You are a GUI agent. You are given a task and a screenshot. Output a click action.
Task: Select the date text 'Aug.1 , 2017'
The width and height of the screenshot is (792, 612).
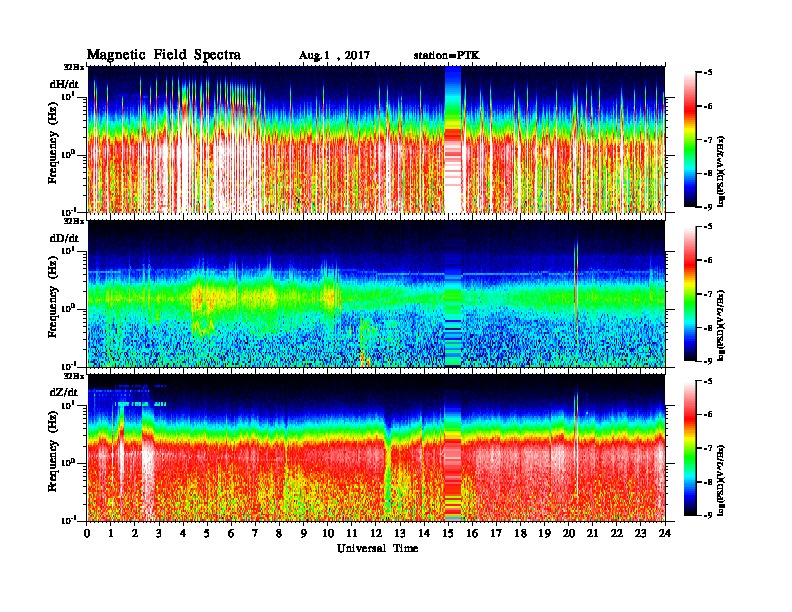pos(334,56)
